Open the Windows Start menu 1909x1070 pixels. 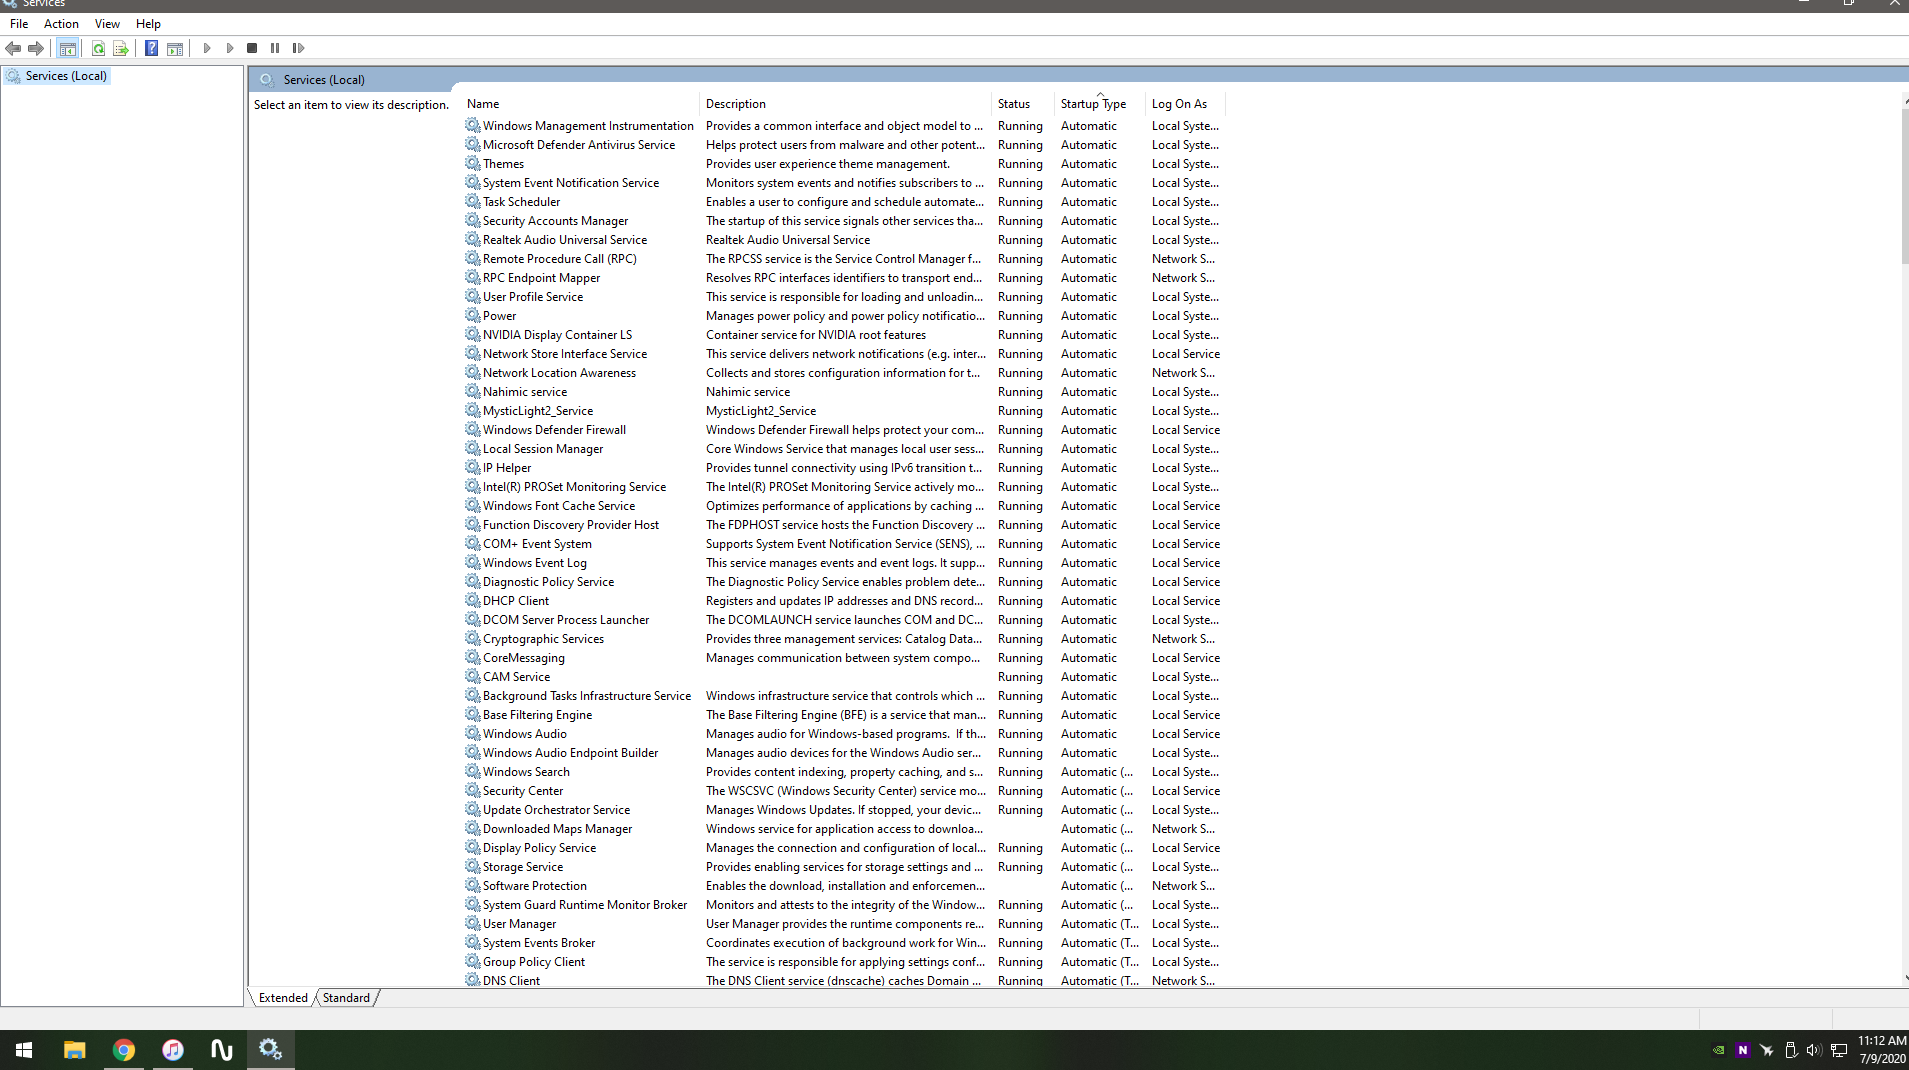click(x=24, y=1050)
